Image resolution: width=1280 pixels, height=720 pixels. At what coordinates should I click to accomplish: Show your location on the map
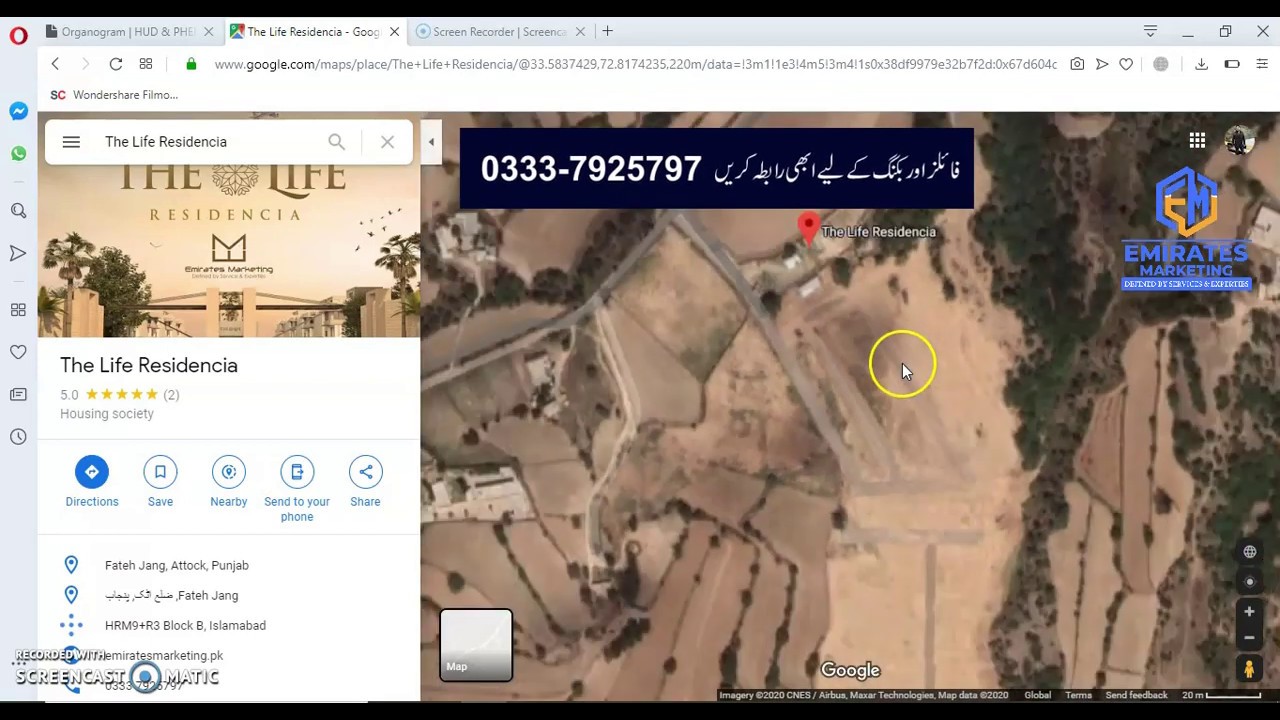point(1249,582)
